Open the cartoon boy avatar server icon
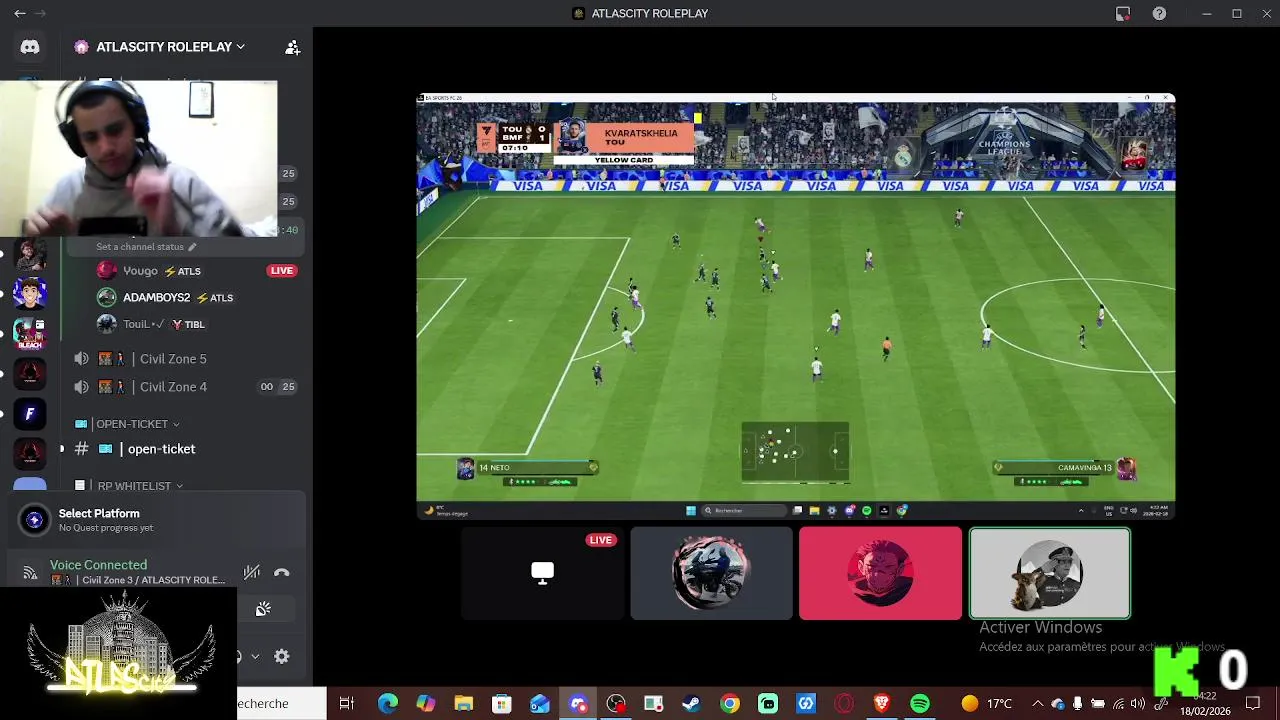1280x720 pixels. pyautogui.click(x=30, y=294)
